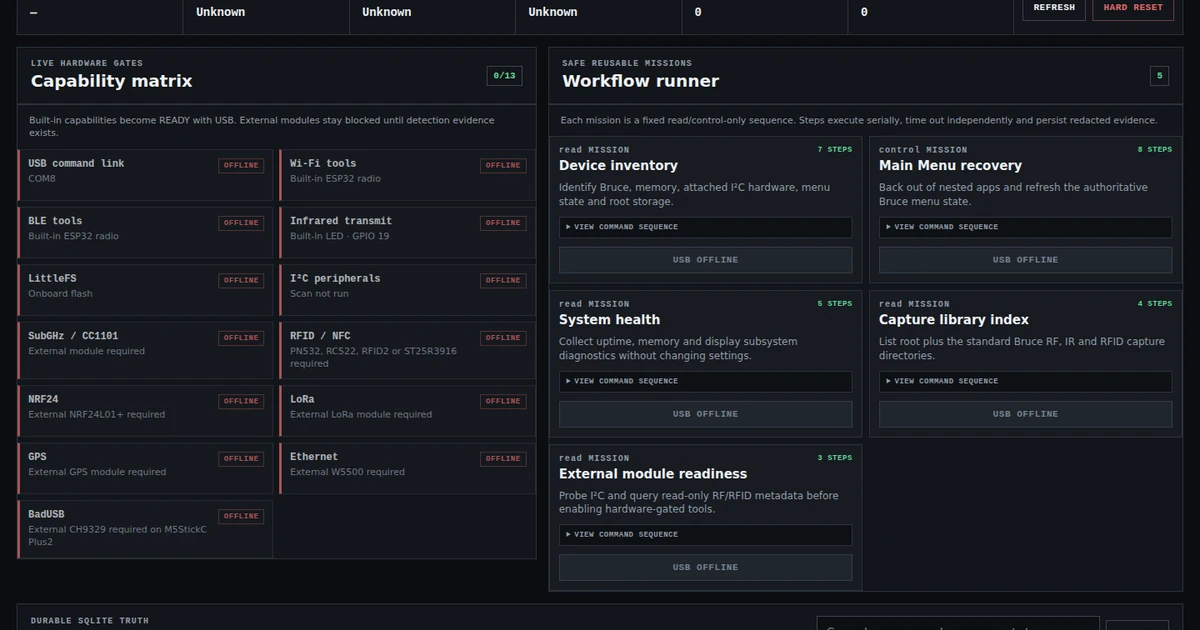The image size is (1200, 630).
Task: Click the Infrared transmit capability title
Action: click(341, 221)
